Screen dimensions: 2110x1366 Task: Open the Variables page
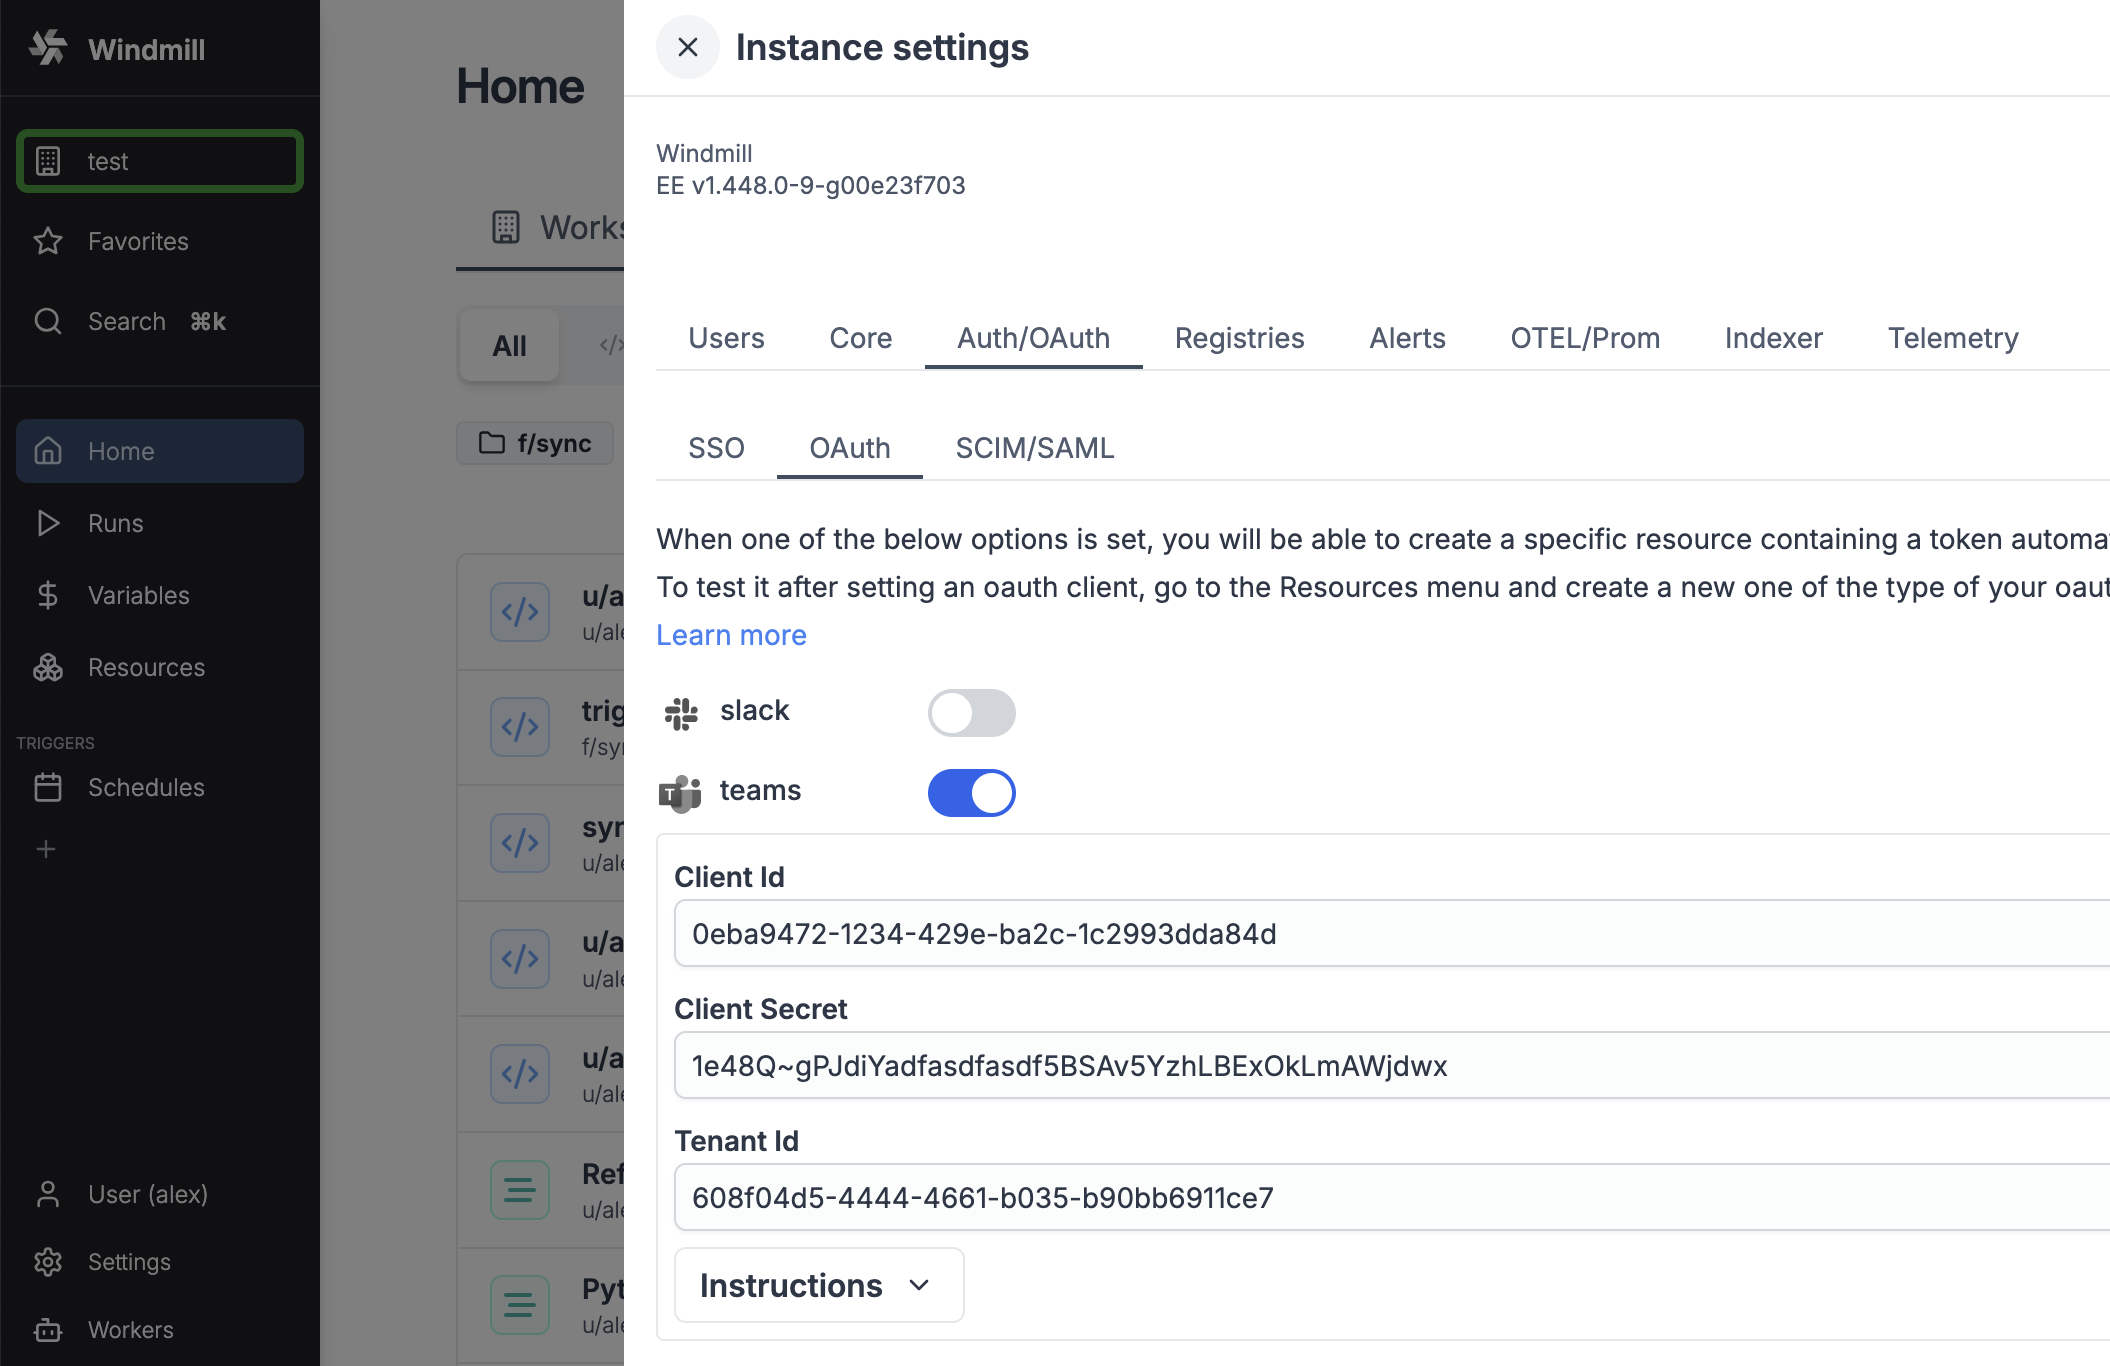pyautogui.click(x=138, y=595)
